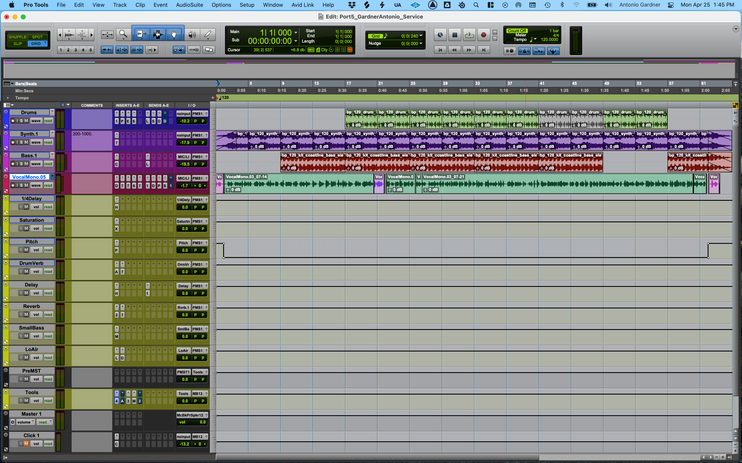
Task: Solo the Synth.1 track
Action: 20,142
